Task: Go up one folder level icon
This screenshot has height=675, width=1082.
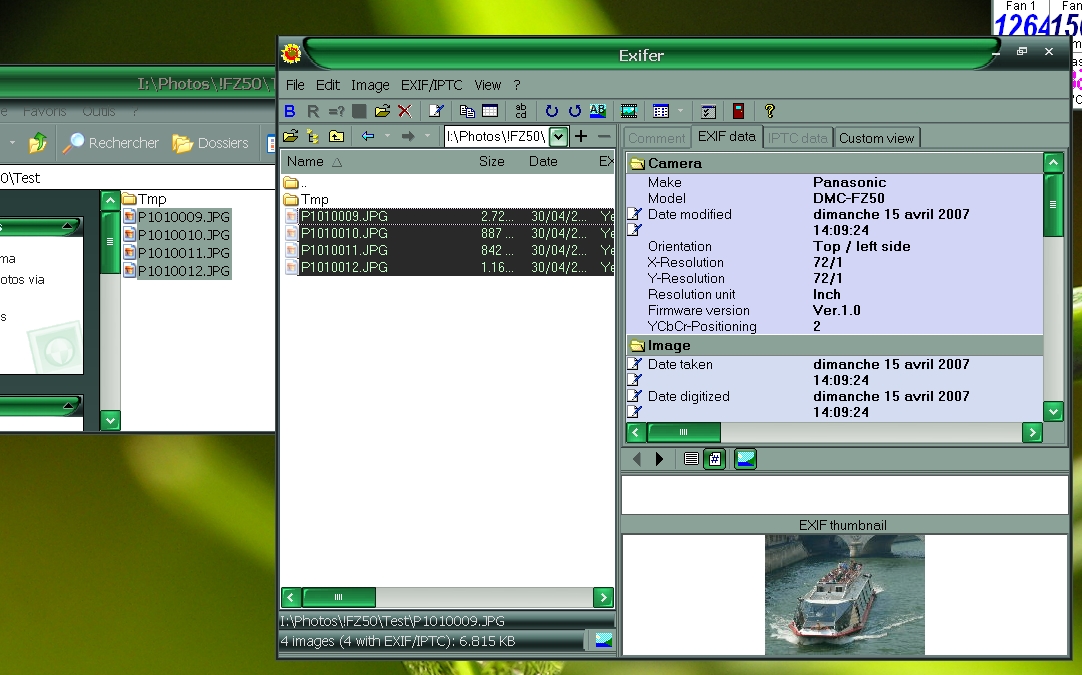Action: click(336, 136)
